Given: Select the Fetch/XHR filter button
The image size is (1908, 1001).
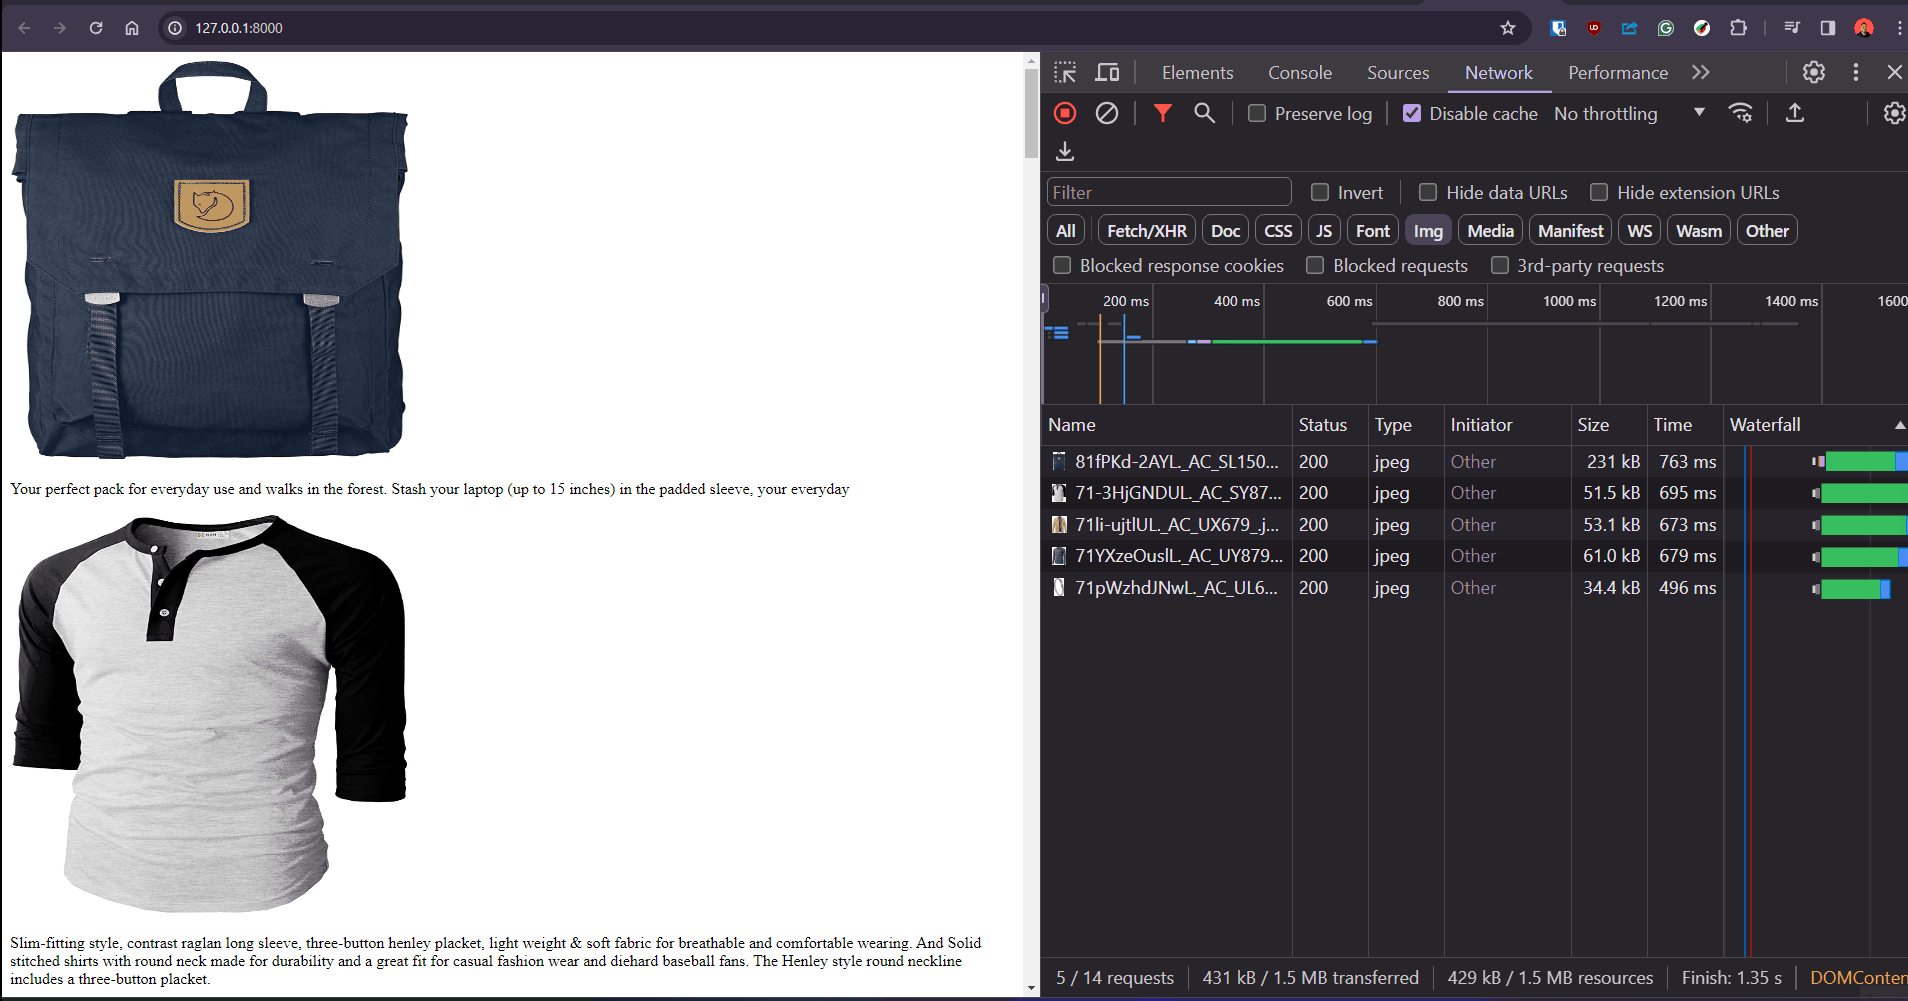Looking at the screenshot, I should coord(1146,231).
